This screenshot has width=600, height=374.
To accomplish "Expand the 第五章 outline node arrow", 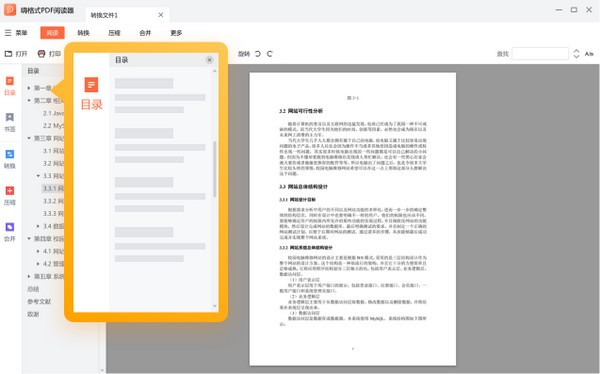I will 29,276.
